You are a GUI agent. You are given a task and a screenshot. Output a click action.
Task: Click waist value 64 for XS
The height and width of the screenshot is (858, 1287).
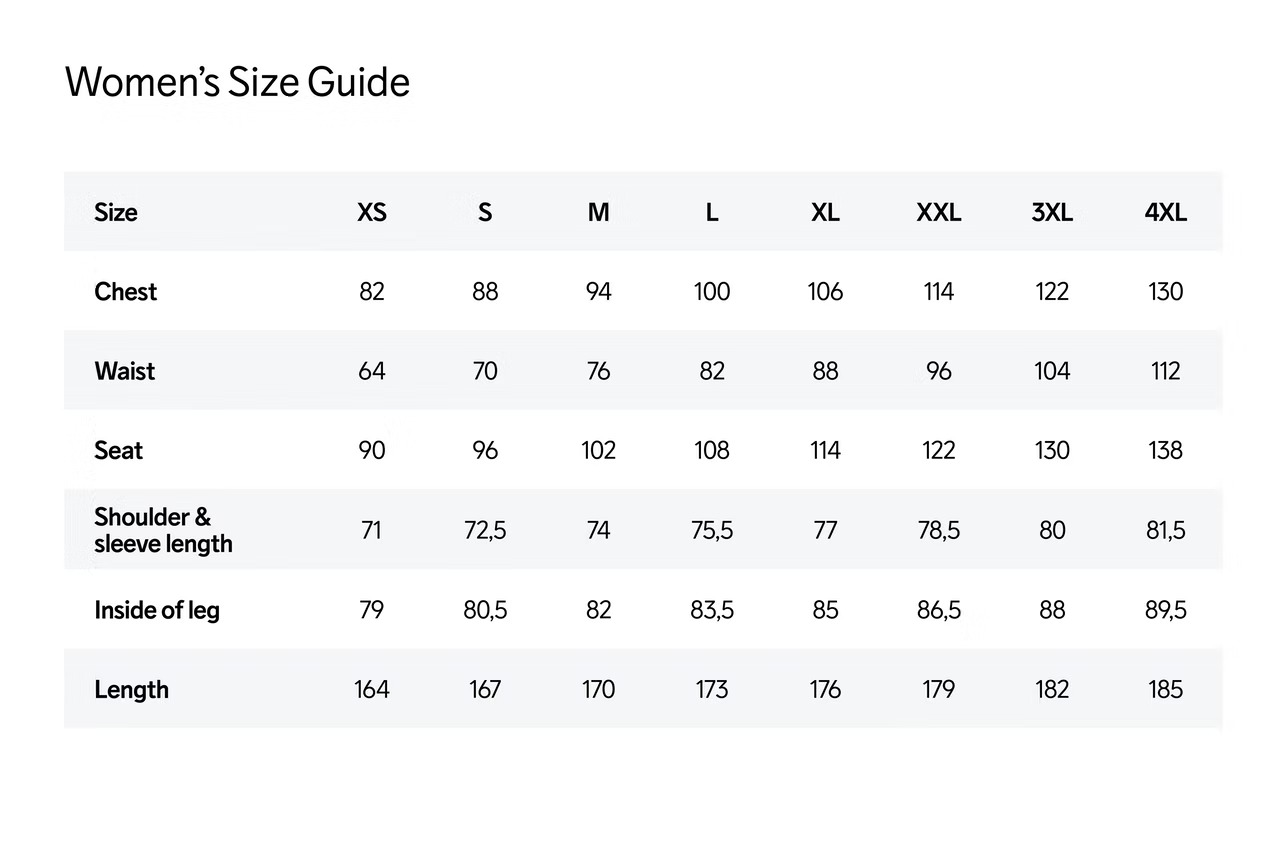371,371
